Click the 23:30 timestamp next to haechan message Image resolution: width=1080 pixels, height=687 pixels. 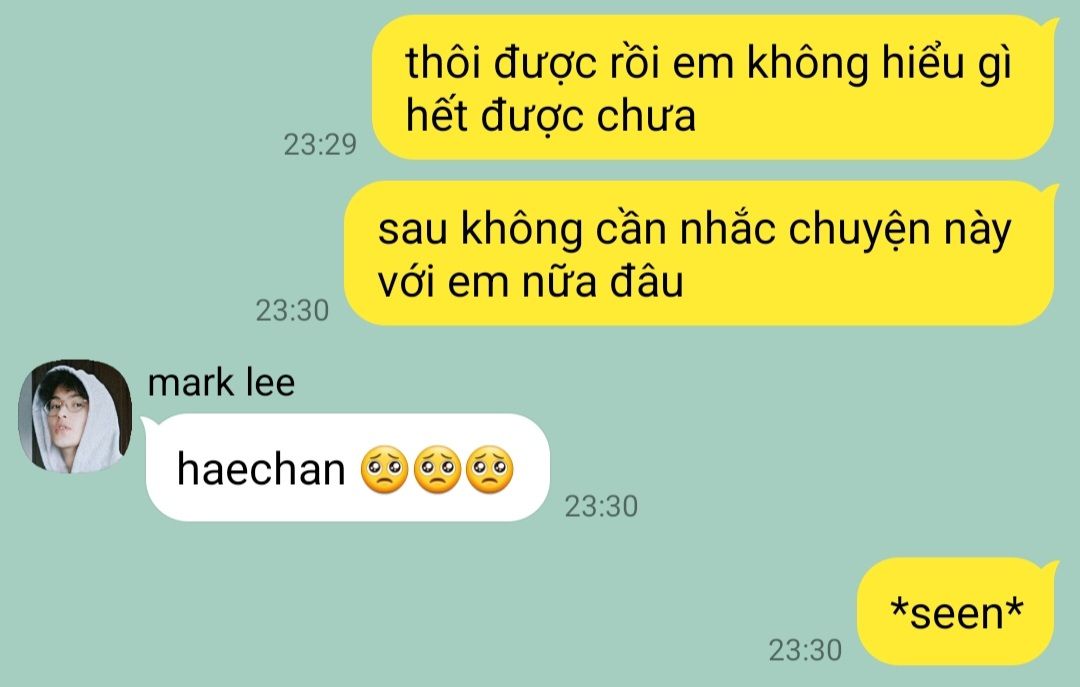[601, 506]
